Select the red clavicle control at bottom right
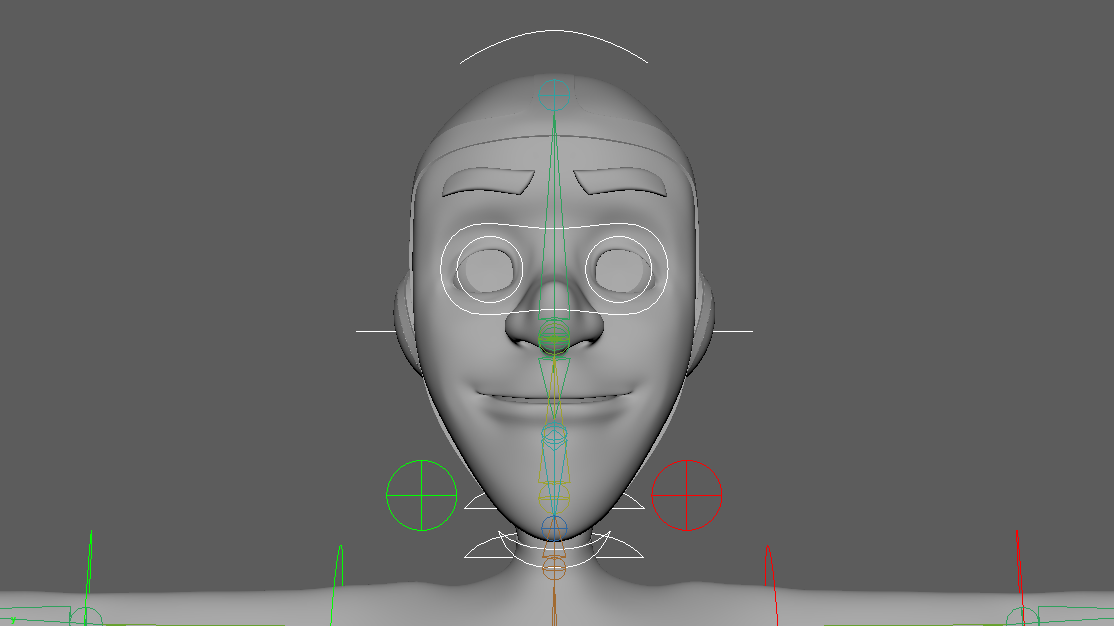The height and width of the screenshot is (626, 1114). pyautogui.click(x=1022, y=610)
